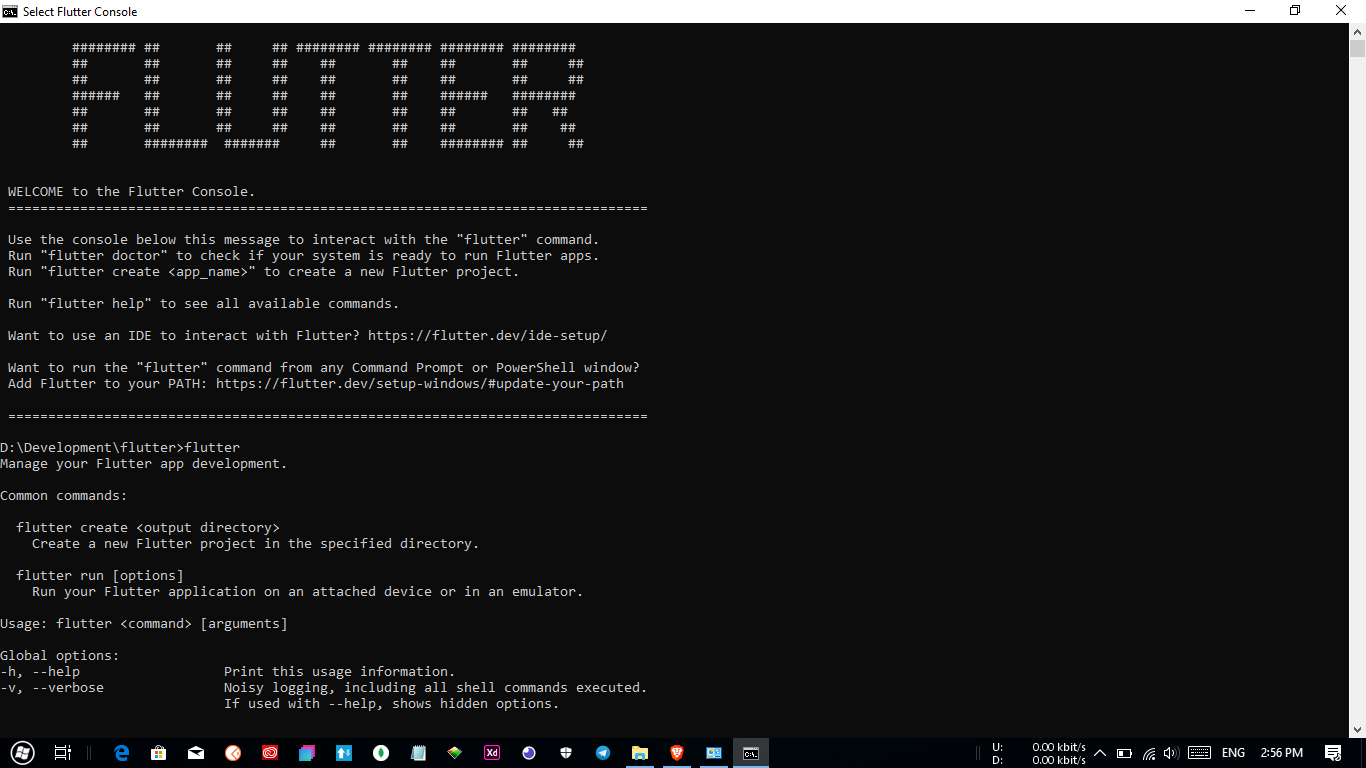Launch Brave browser from the taskbar

pyautogui.click(x=677, y=753)
